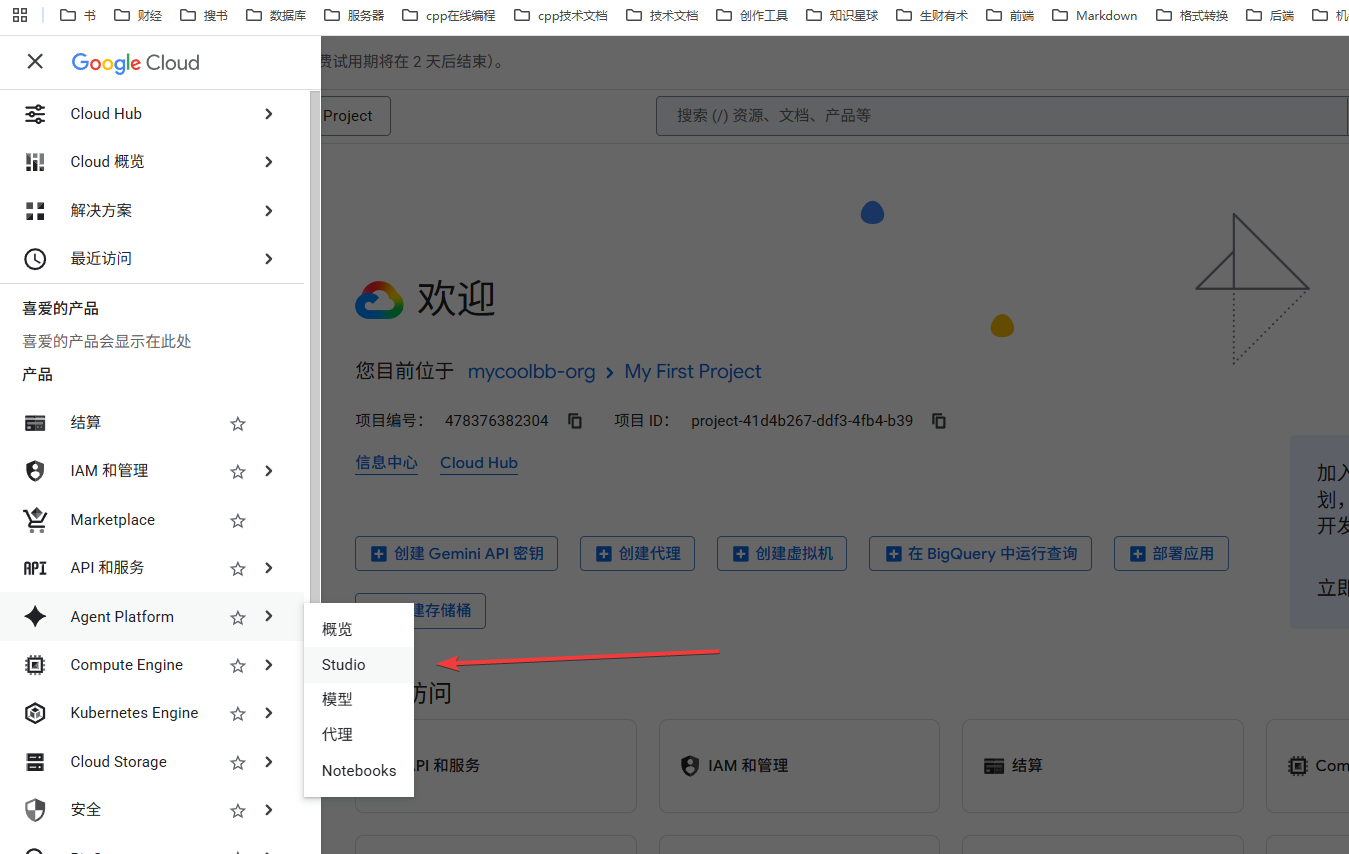This screenshot has width=1349, height=854.
Task: Favorite Marketplace using the star
Action: [238, 520]
